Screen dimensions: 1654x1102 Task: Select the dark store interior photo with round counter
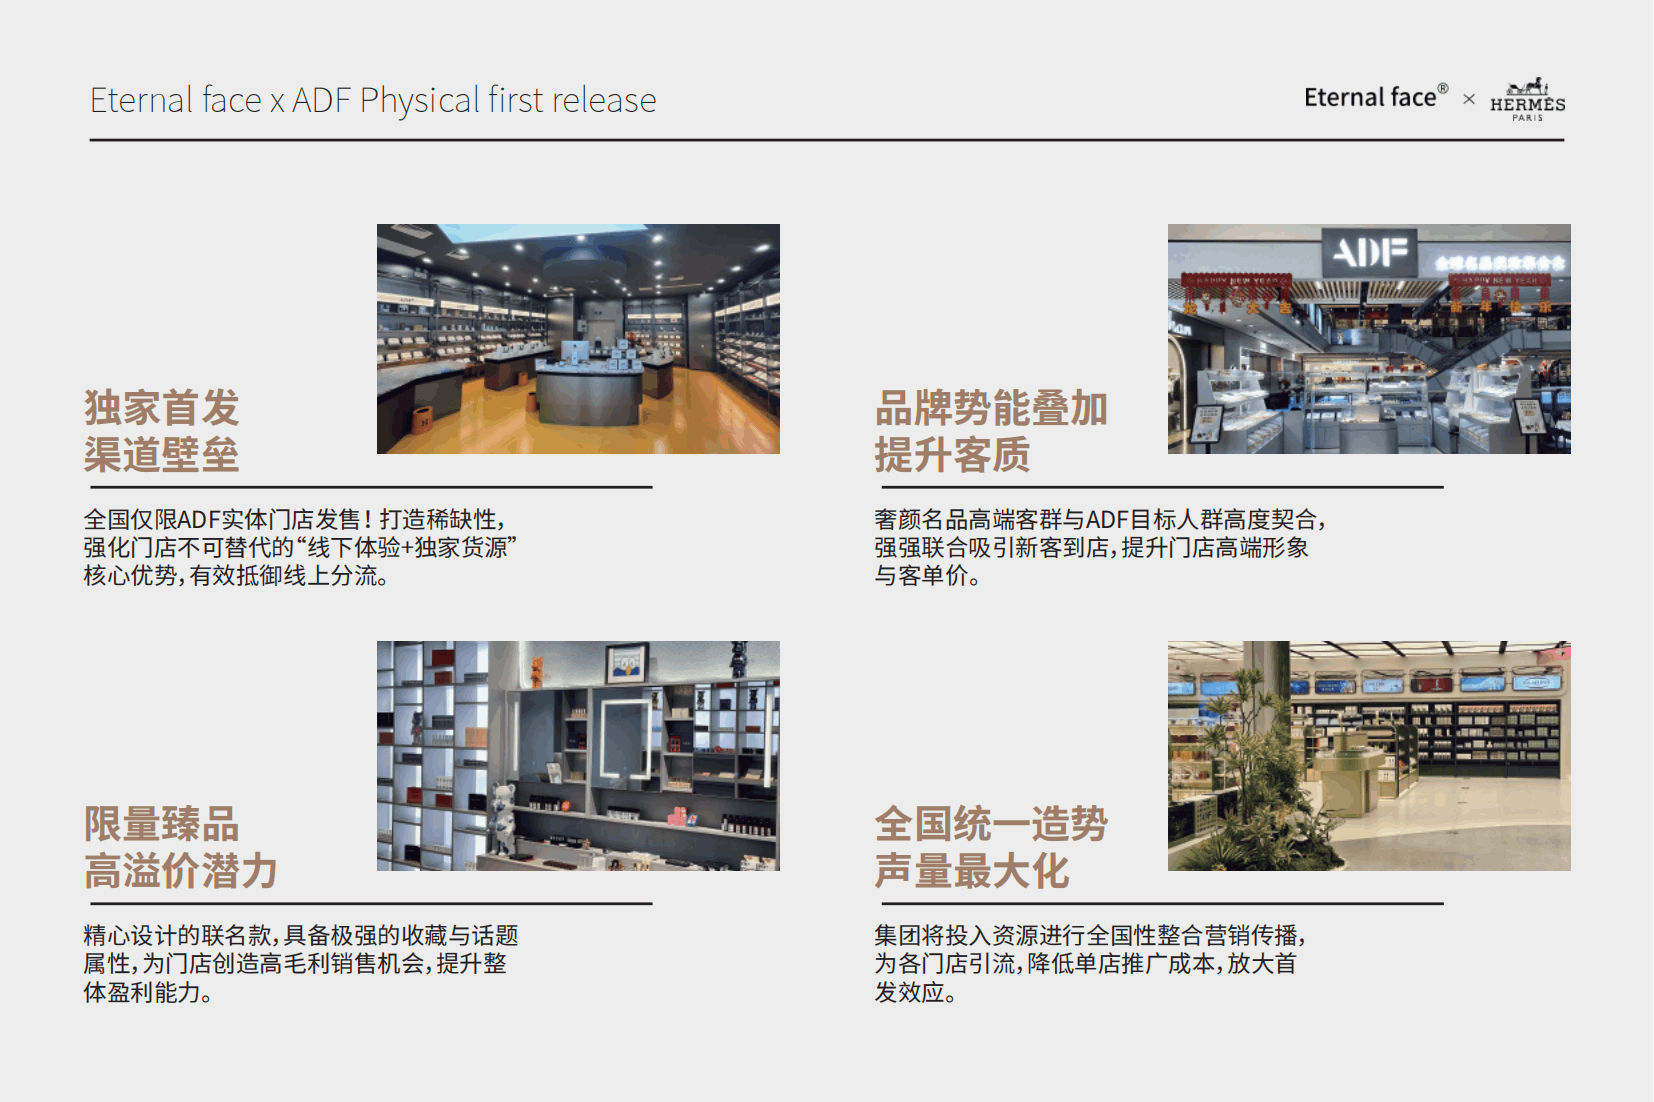tap(578, 339)
